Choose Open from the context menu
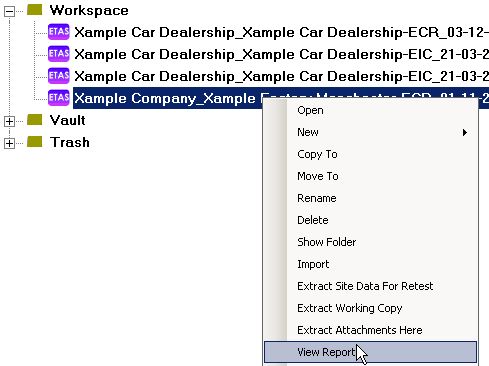 click(x=371, y=110)
